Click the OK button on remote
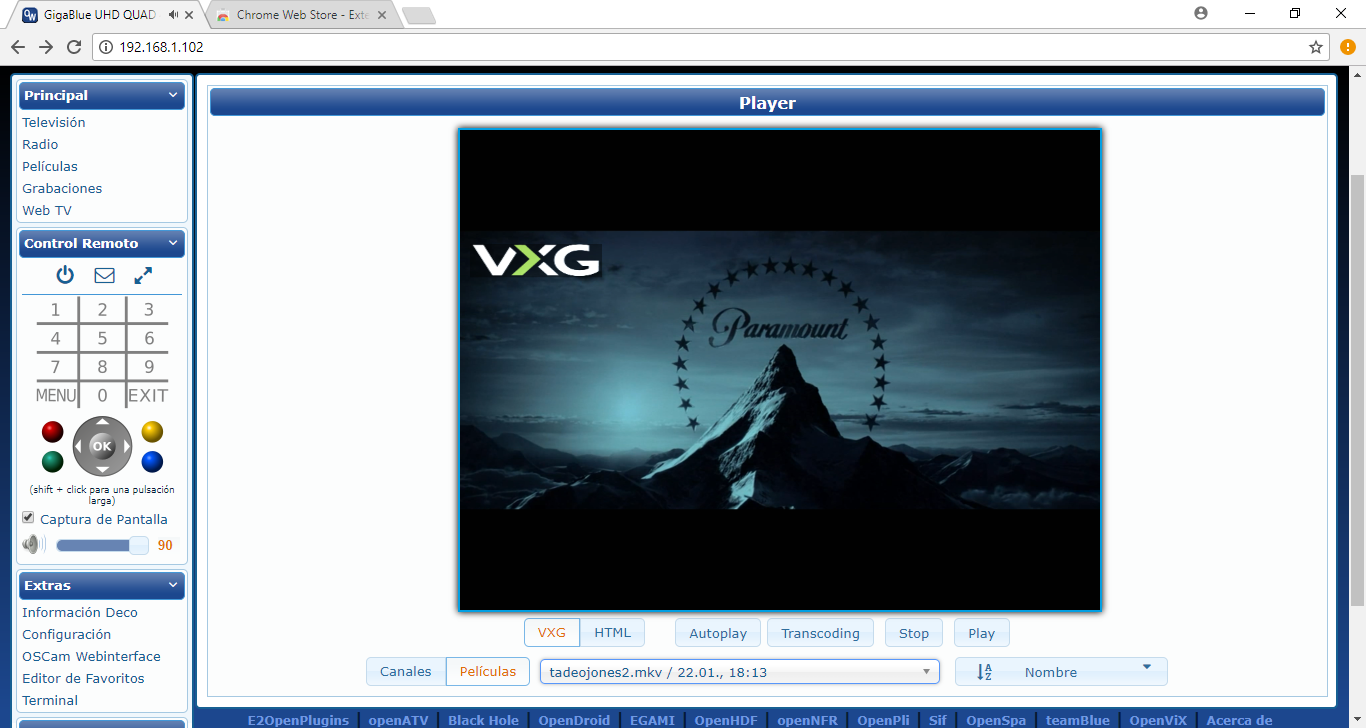Image resolution: width=1366 pixels, height=728 pixels. 102,446
